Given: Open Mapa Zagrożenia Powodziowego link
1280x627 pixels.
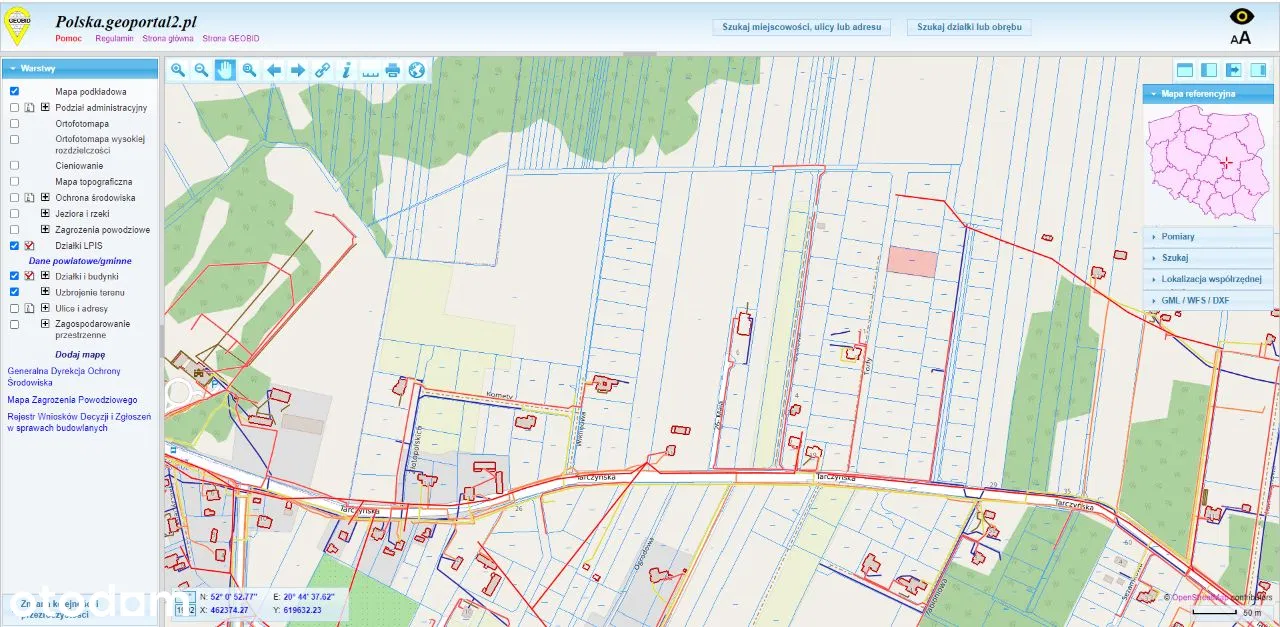Looking at the screenshot, I should [72, 399].
